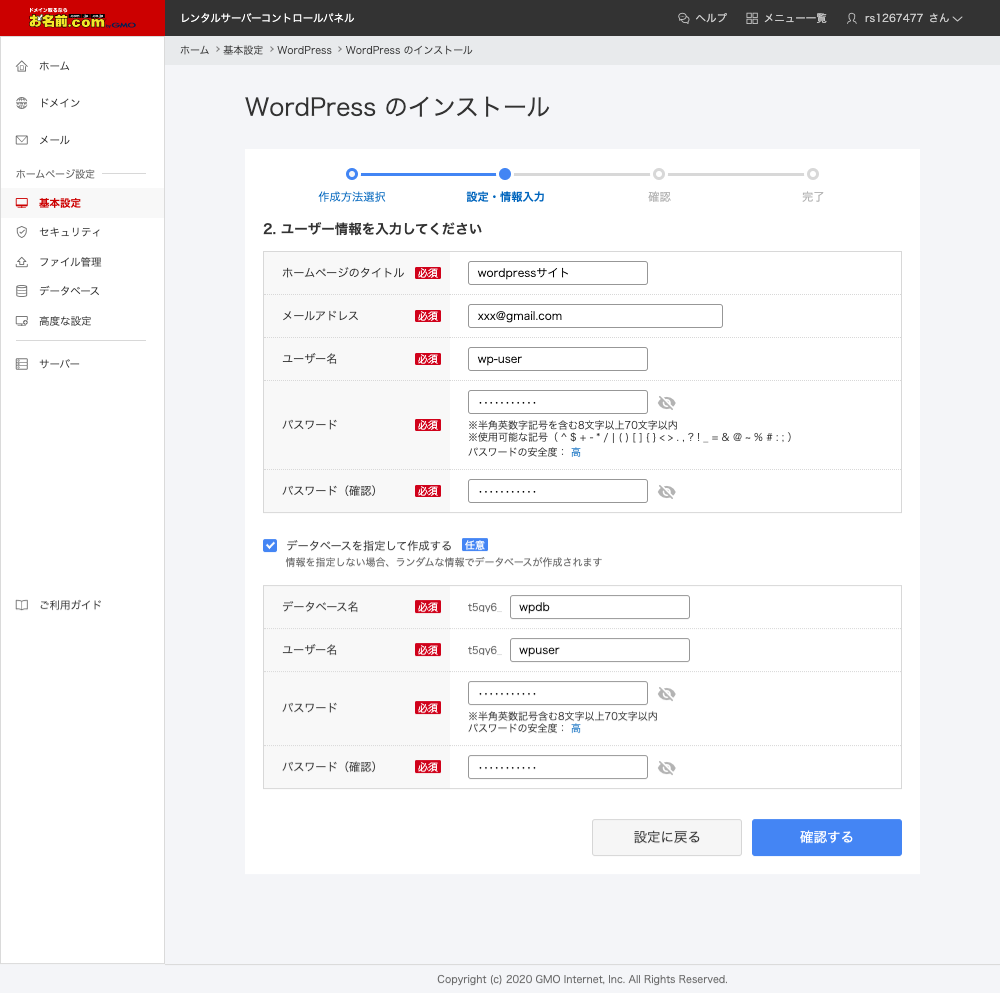Open the メニュー一覧 menu list
The width and height of the screenshot is (1000, 993).
(786, 18)
